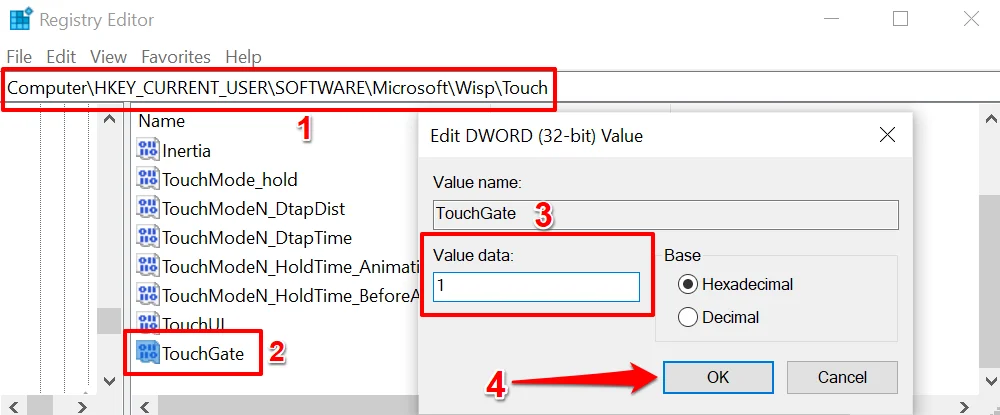The image size is (1000, 415).
Task: Click the TouchModeN_DtapDist value icon
Action: click(148, 209)
